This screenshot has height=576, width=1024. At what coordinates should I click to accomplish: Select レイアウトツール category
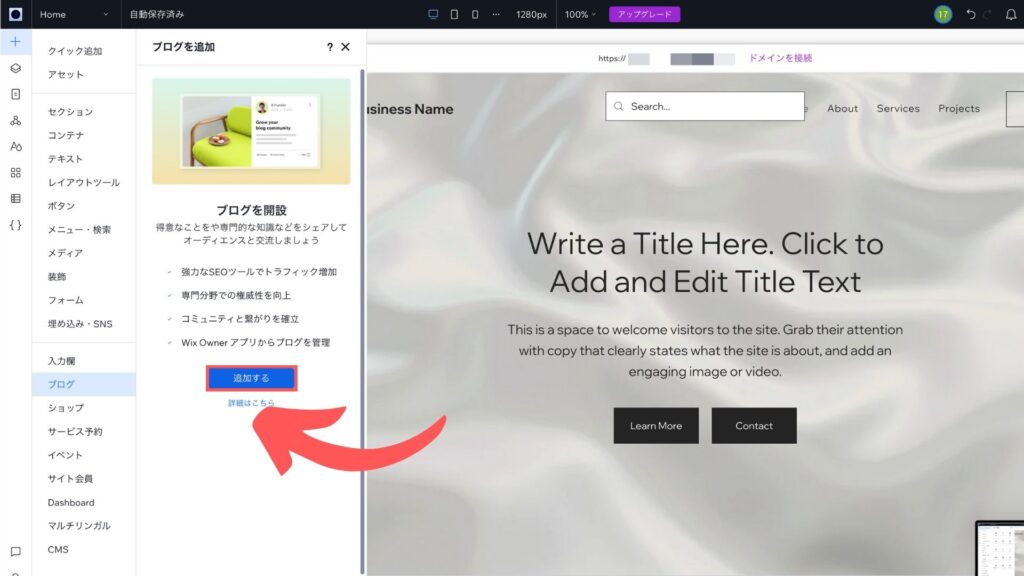click(x=84, y=182)
